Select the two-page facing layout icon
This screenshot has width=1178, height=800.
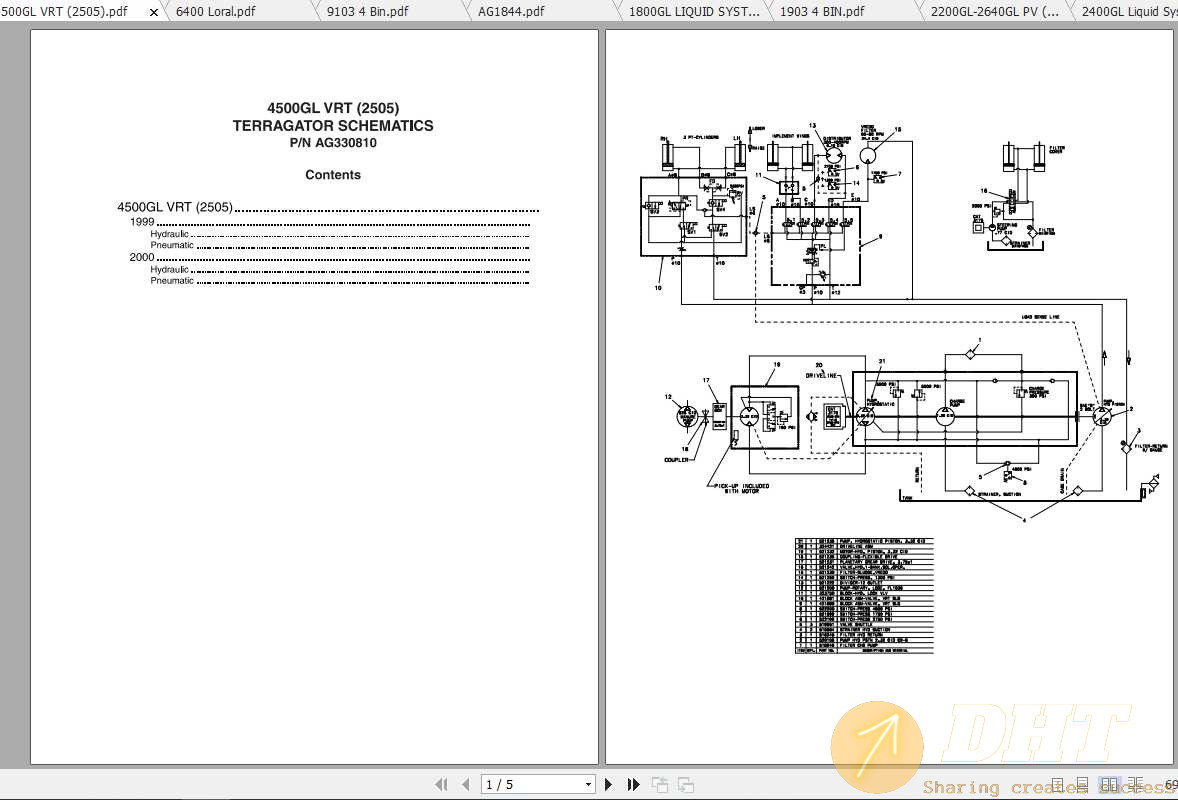1110,785
